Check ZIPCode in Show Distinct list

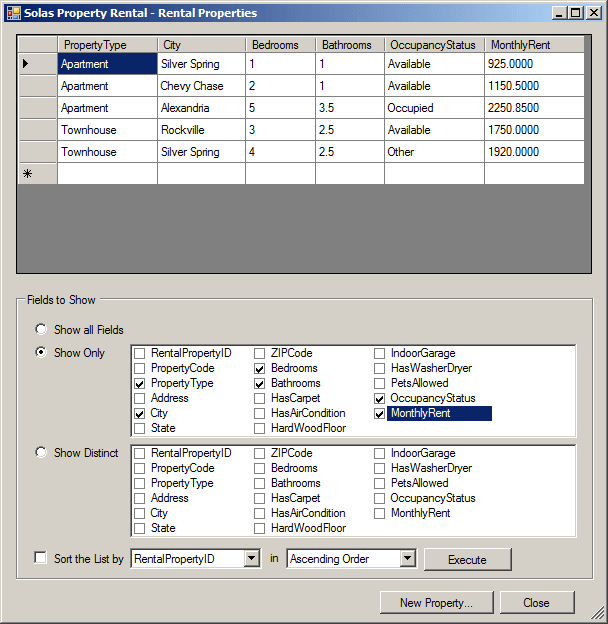(259, 453)
